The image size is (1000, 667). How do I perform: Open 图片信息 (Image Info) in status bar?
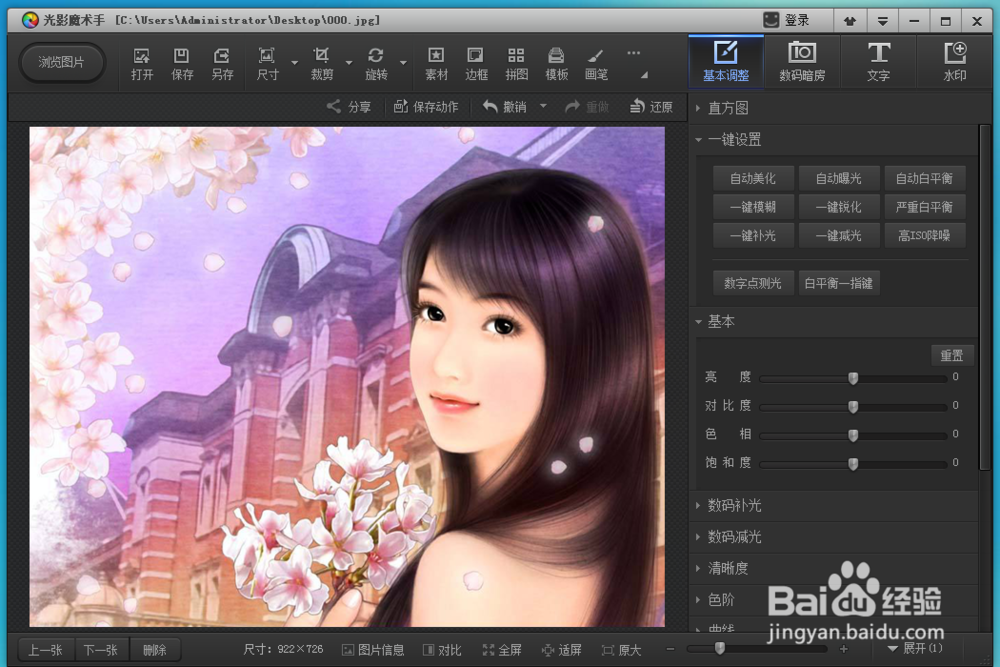coord(373,650)
